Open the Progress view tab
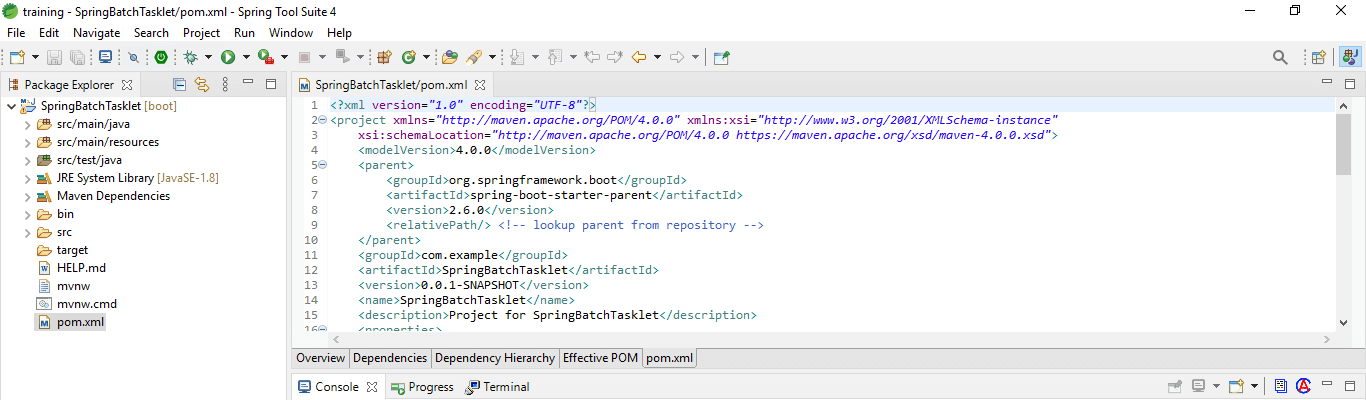The height and width of the screenshot is (400, 1366). point(422,387)
